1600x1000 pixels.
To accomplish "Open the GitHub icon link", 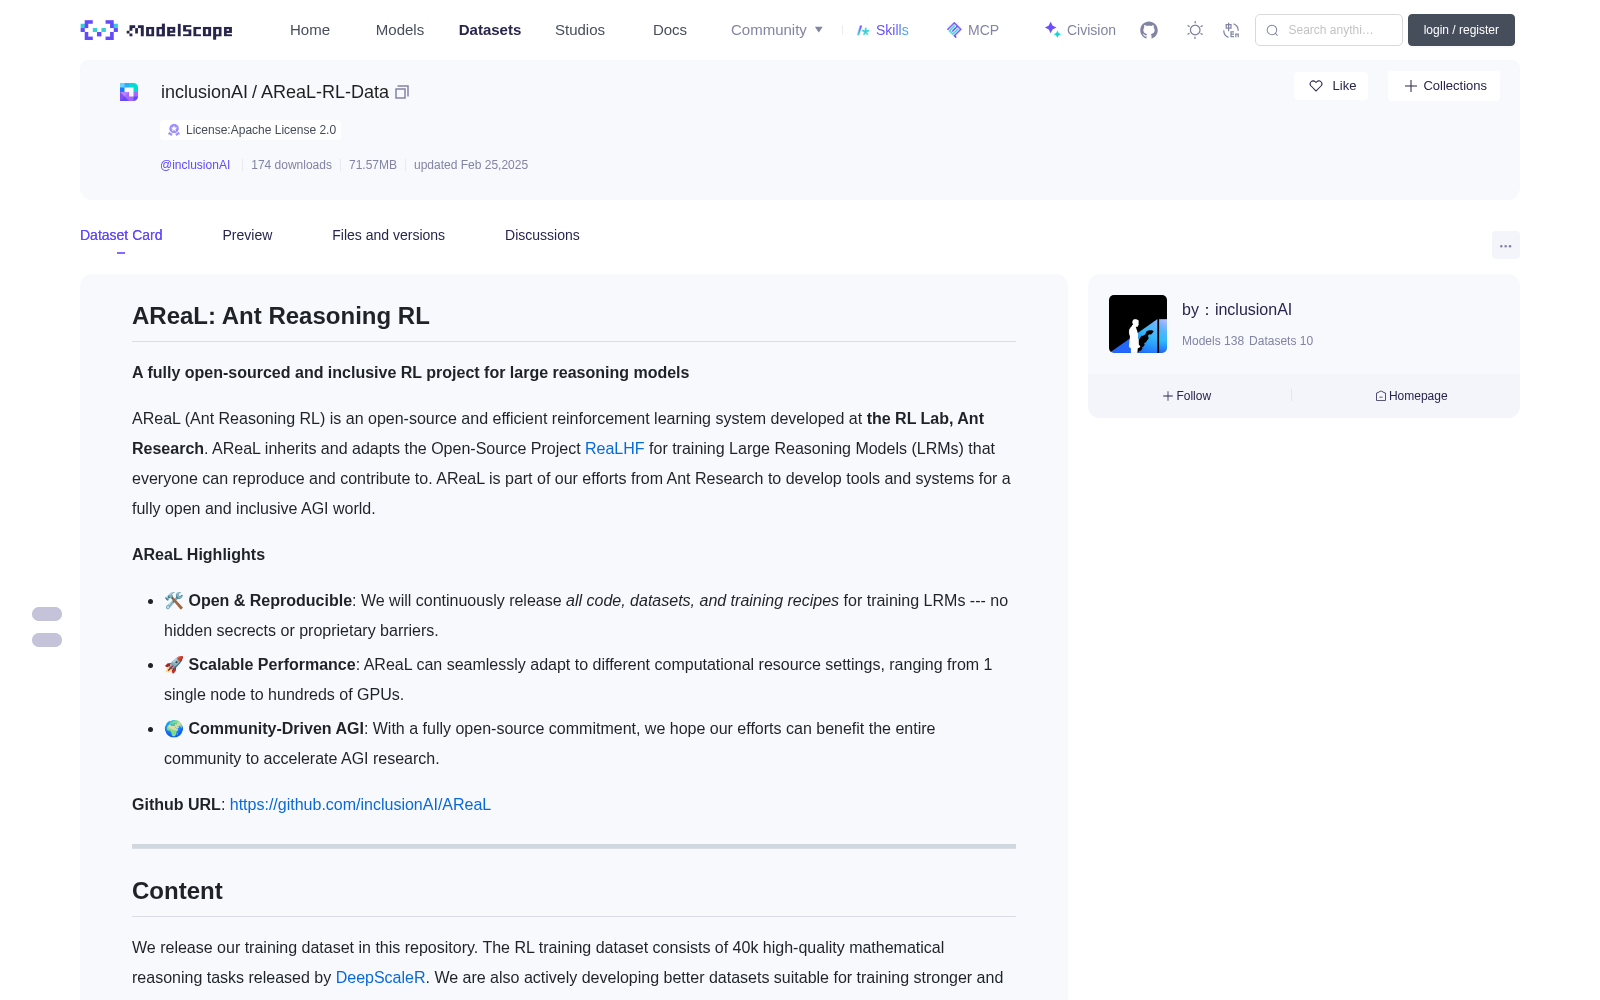I will pyautogui.click(x=1149, y=30).
